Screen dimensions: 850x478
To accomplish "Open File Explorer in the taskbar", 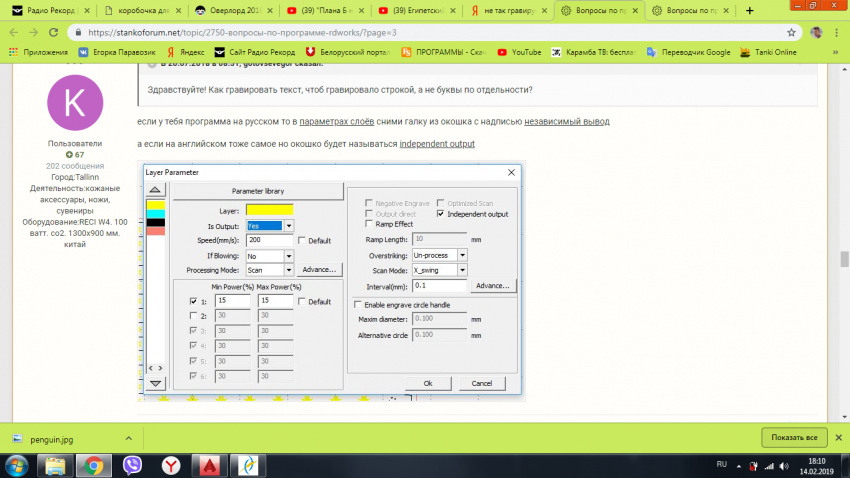I will pos(57,464).
